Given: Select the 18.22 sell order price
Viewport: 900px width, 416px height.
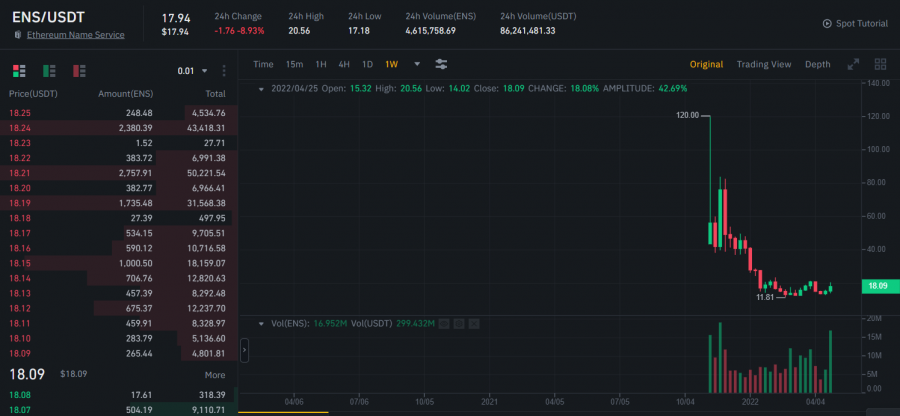Looking at the screenshot, I should coord(20,158).
